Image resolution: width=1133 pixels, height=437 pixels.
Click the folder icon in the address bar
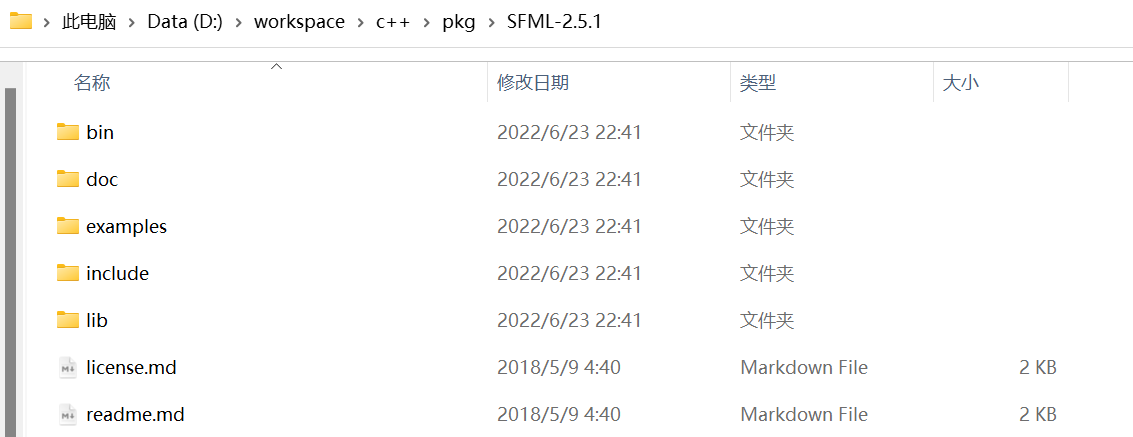(x=21, y=22)
